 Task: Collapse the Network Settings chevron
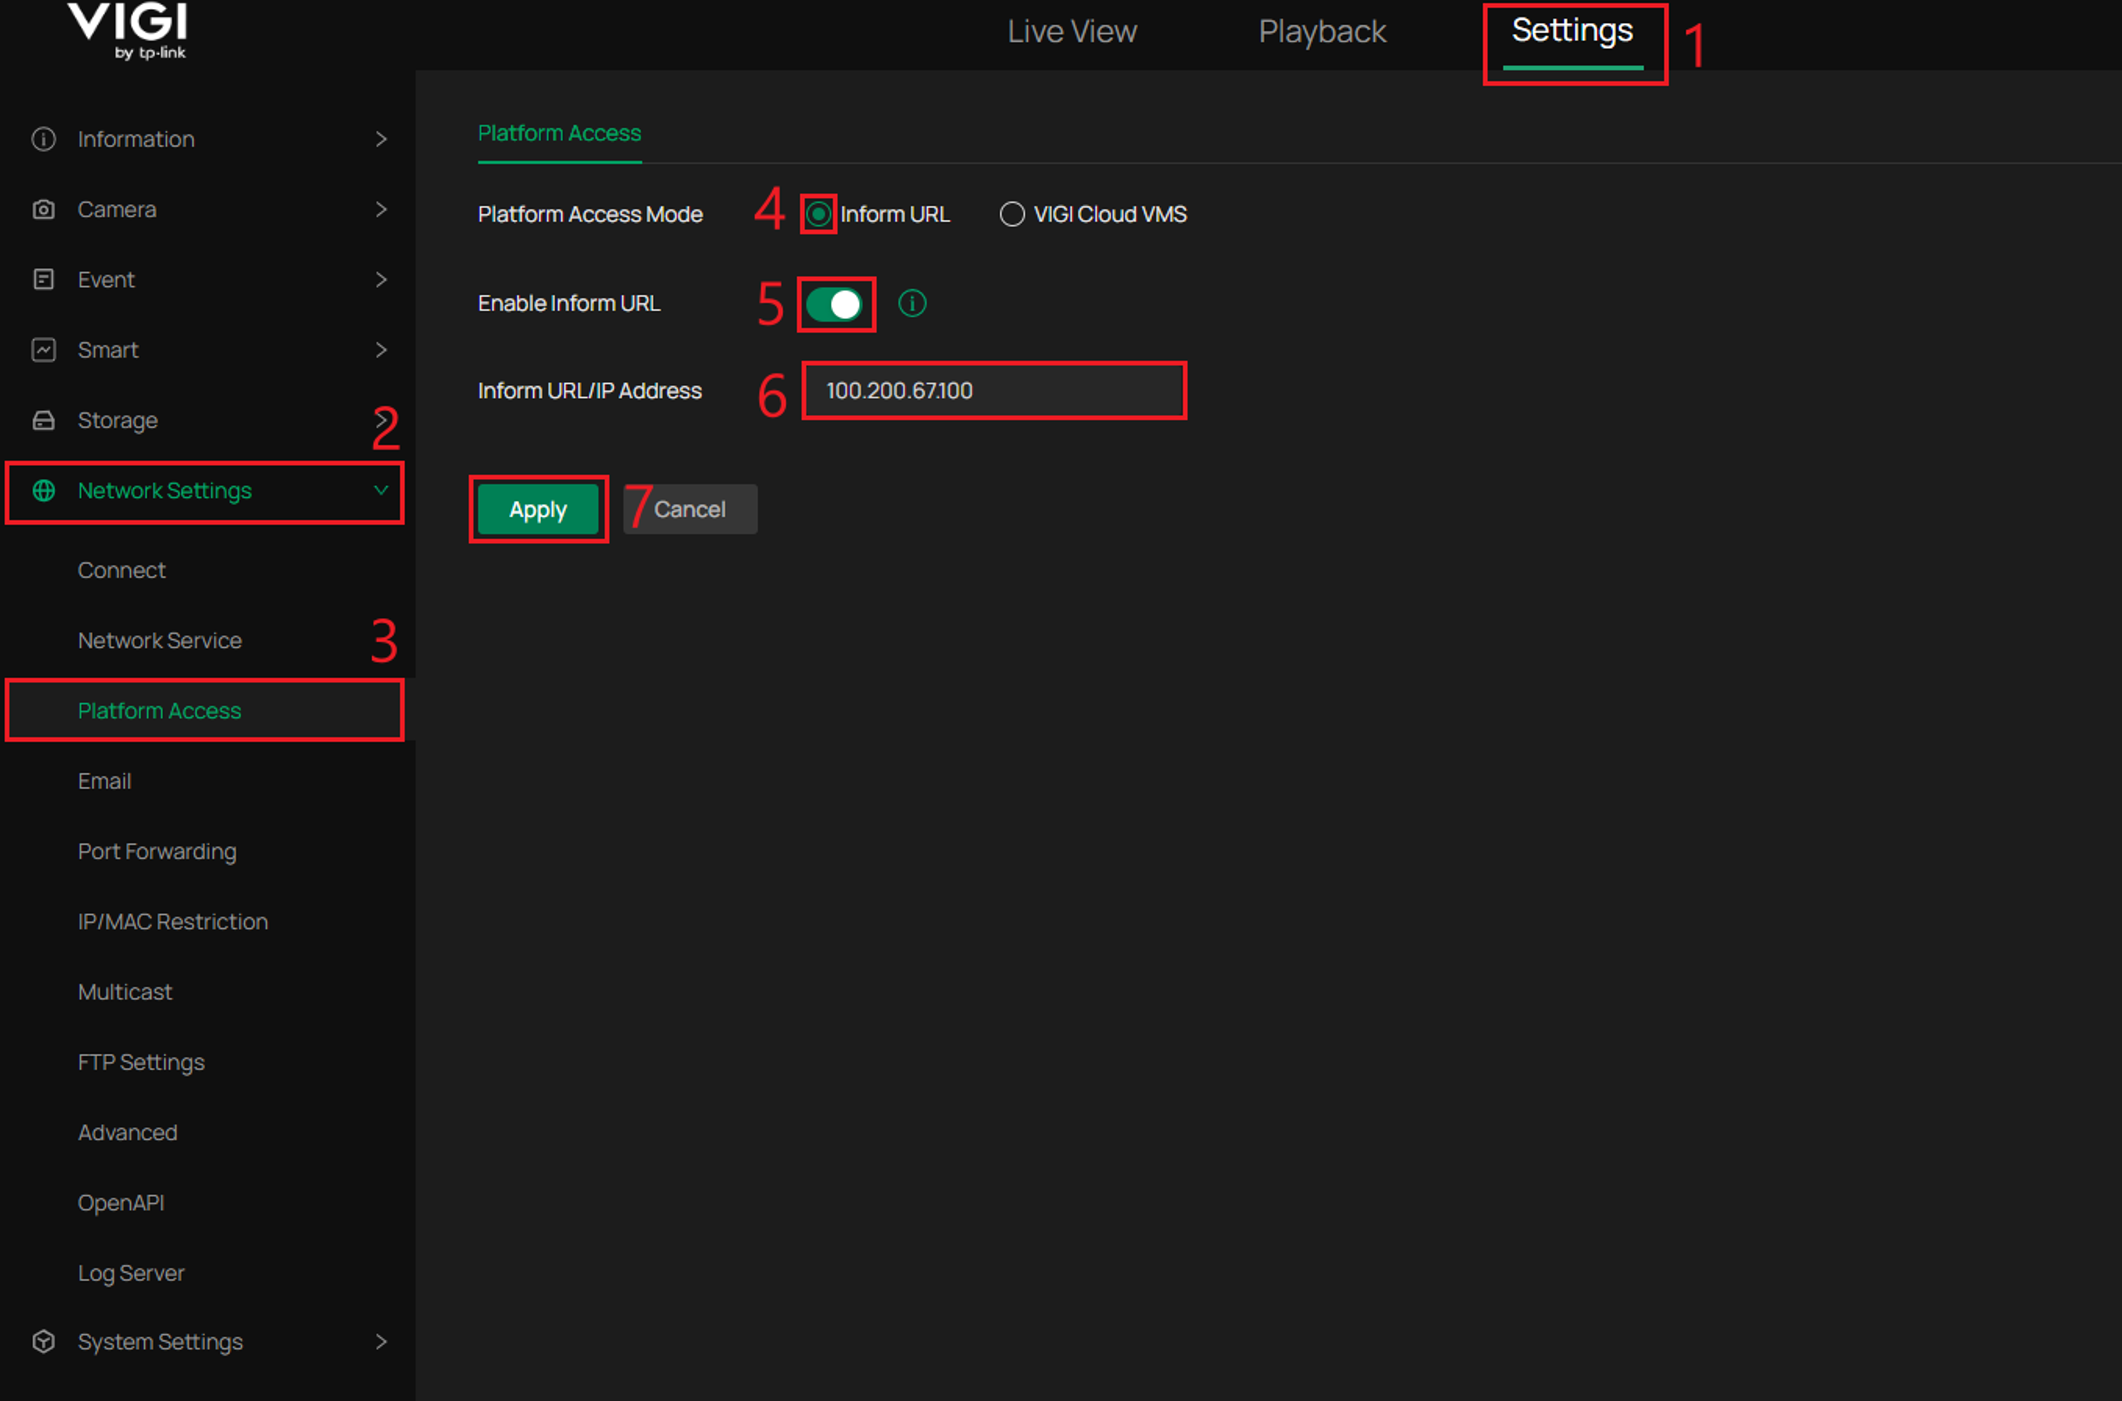tap(381, 490)
